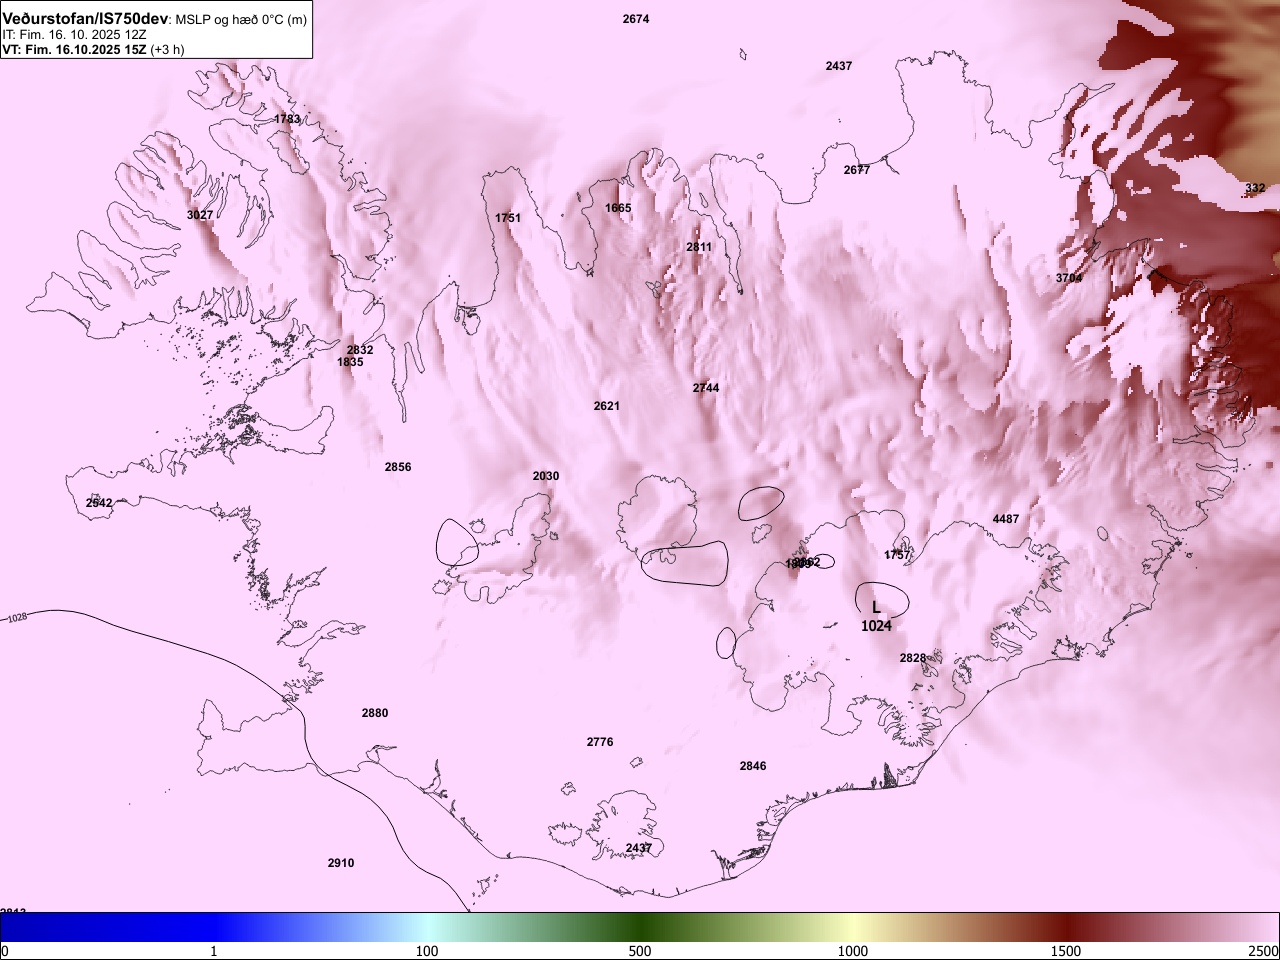Click the L low-pressure marker
The image size is (1280, 960).
point(876,607)
